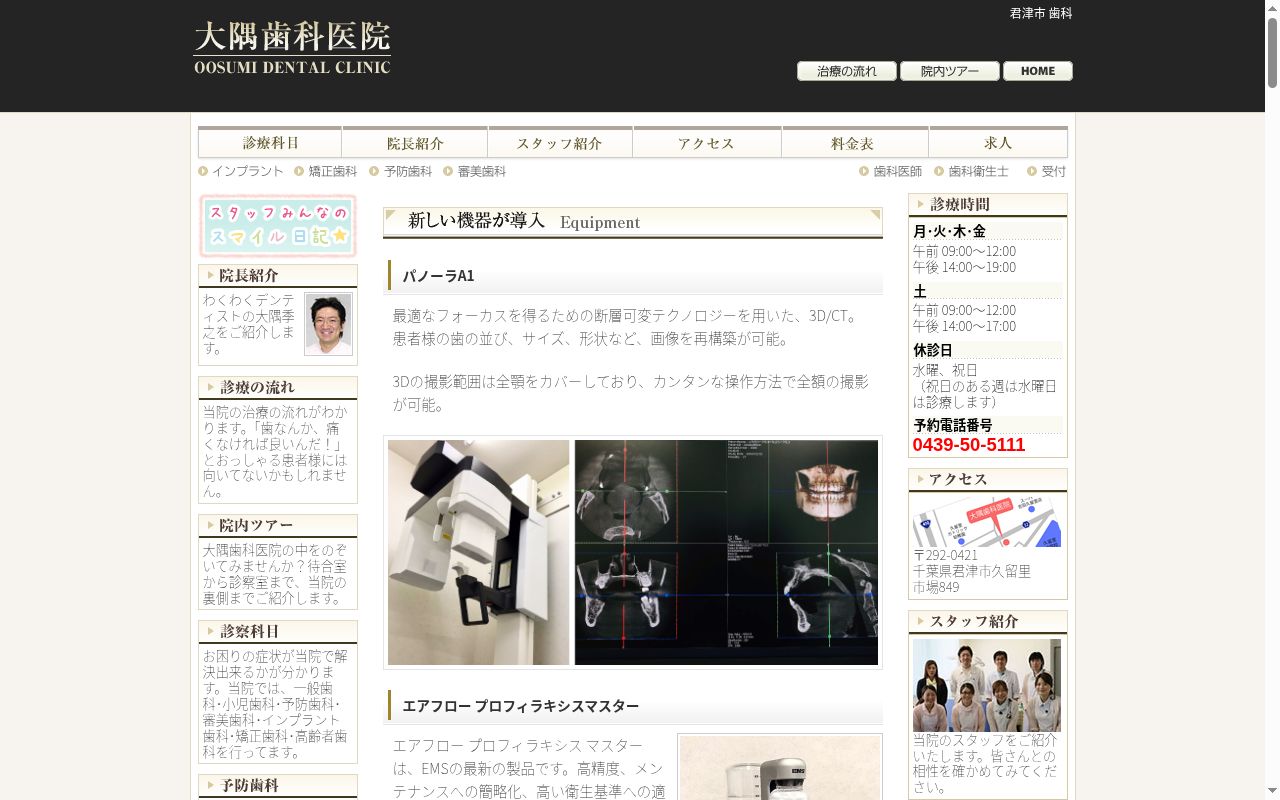Open the アクセス right sidebar heading

(x=988, y=479)
